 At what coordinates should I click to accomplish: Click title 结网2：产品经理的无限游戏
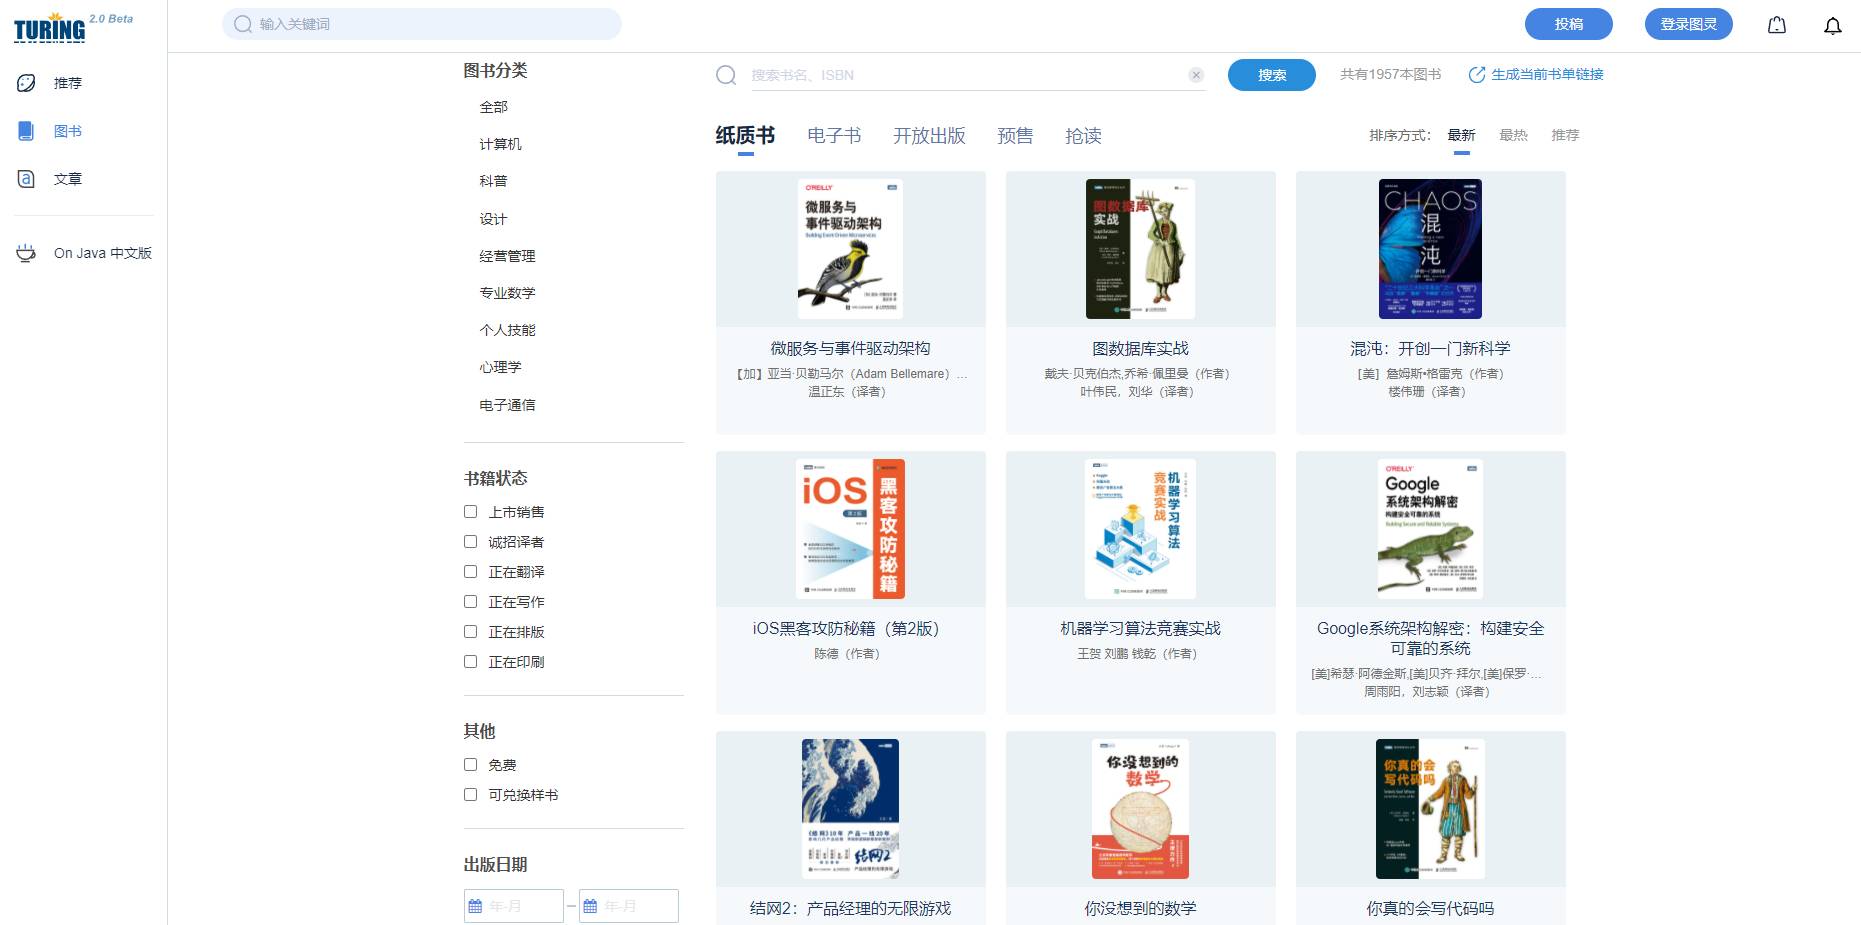coord(850,909)
